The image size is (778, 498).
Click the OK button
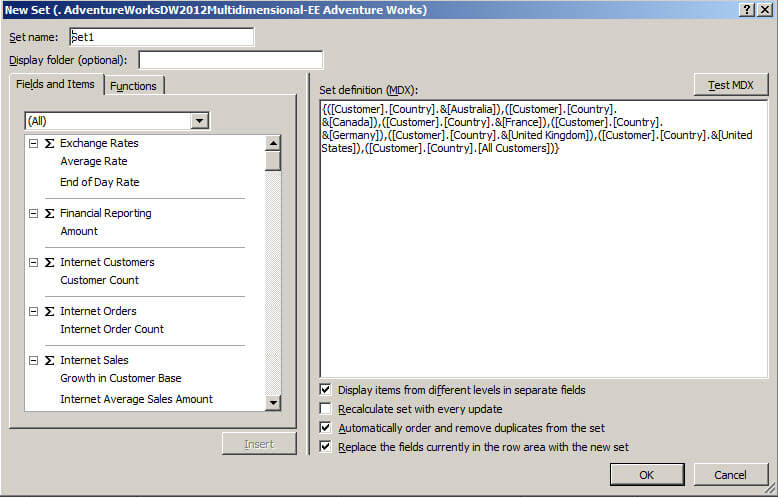[x=647, y=475]
